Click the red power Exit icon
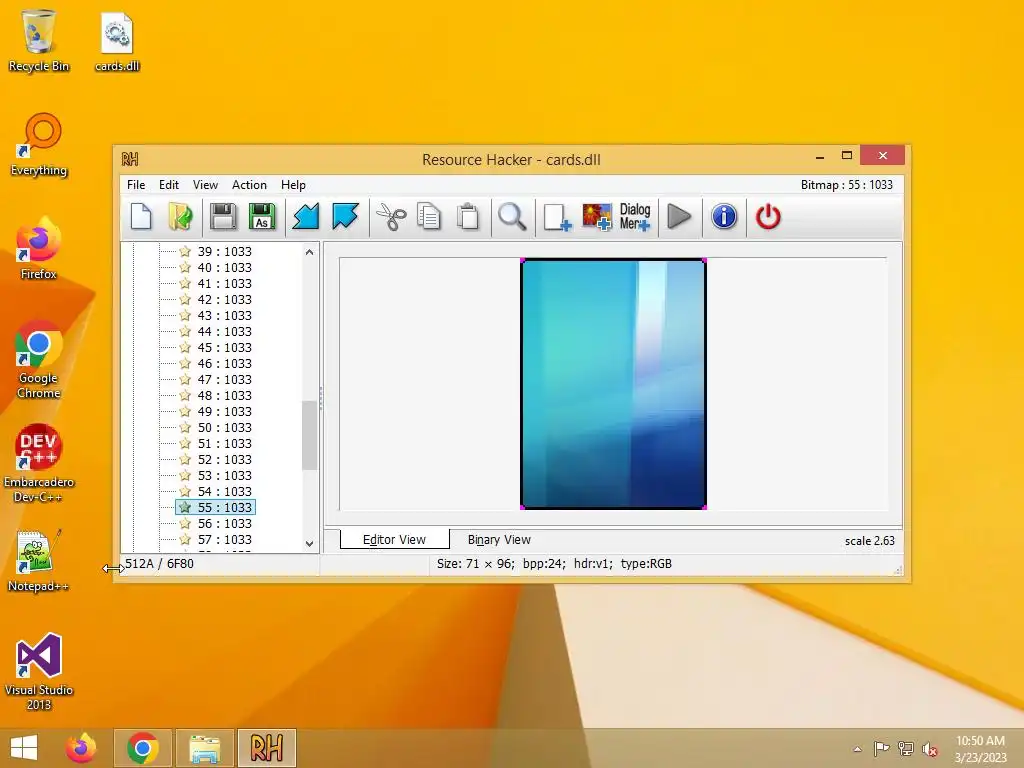The width and height of the screenshot is (1024, 768). [x=768, y=217]
